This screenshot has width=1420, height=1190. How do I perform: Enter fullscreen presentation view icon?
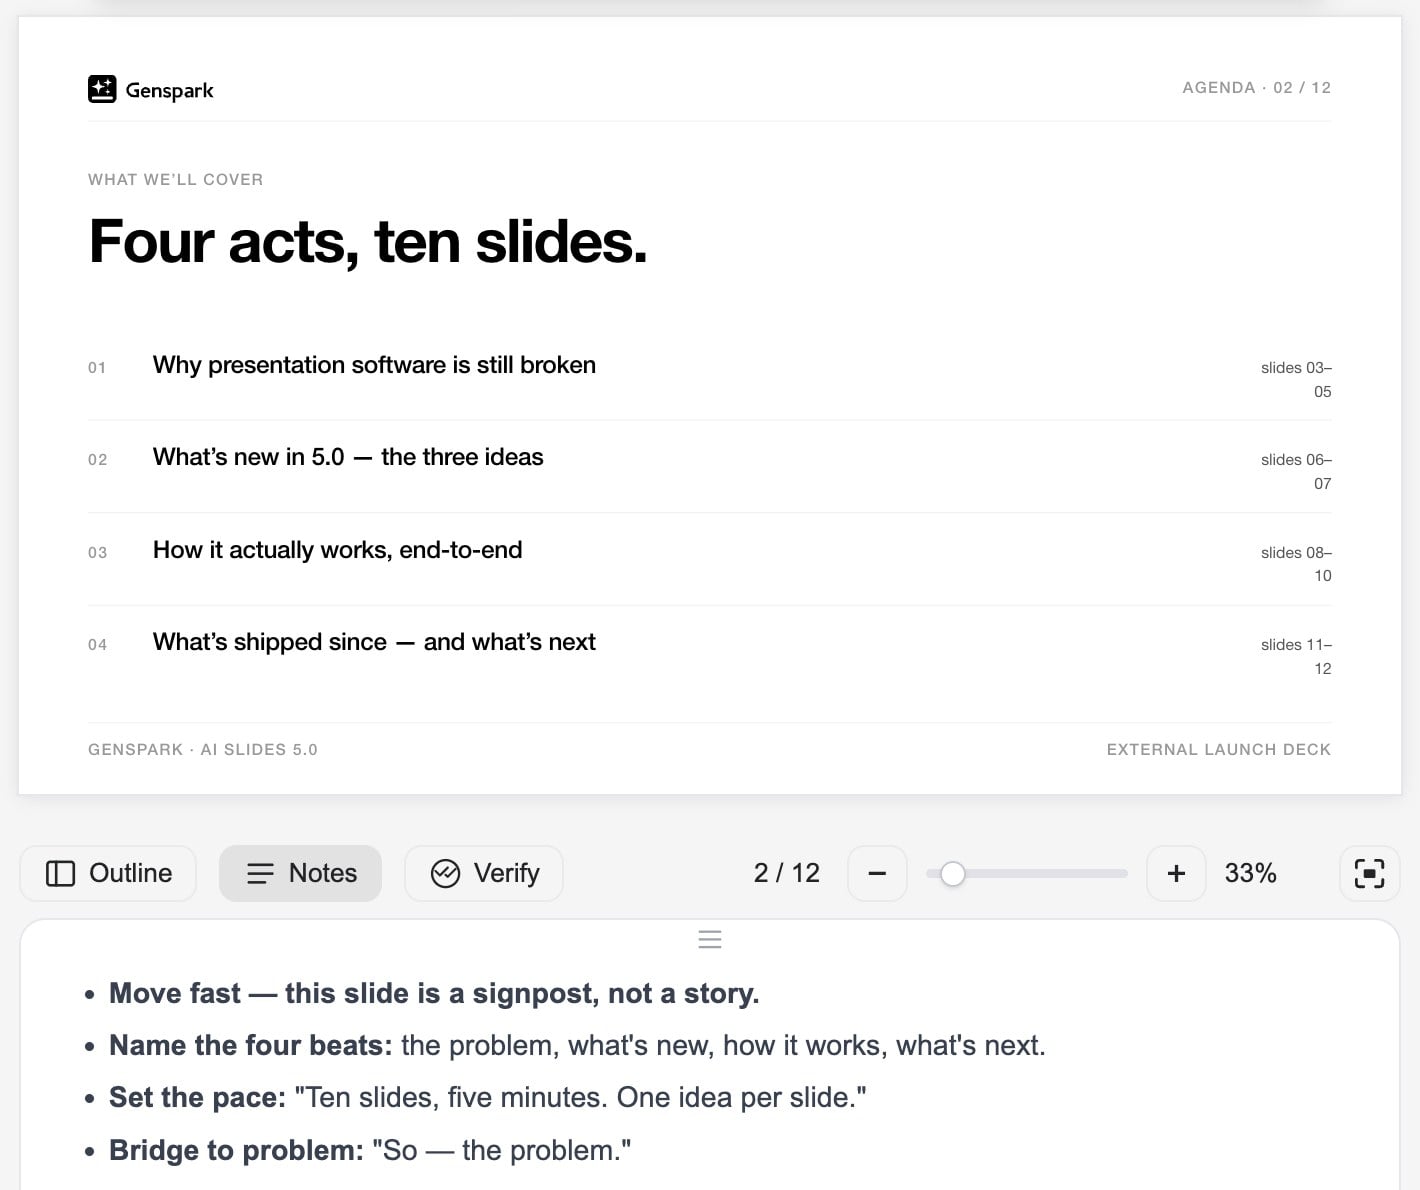click(x=1369, y=873)
